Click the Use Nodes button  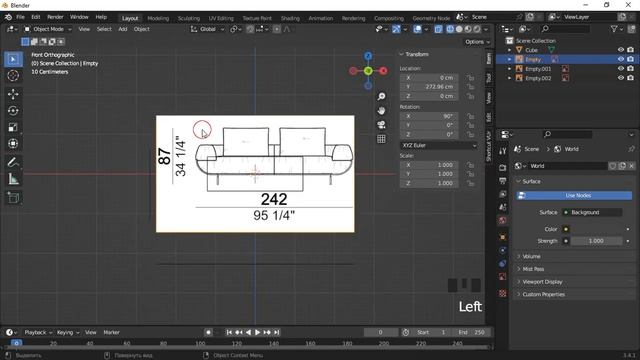pyautogui.click(x=574, y=196)
